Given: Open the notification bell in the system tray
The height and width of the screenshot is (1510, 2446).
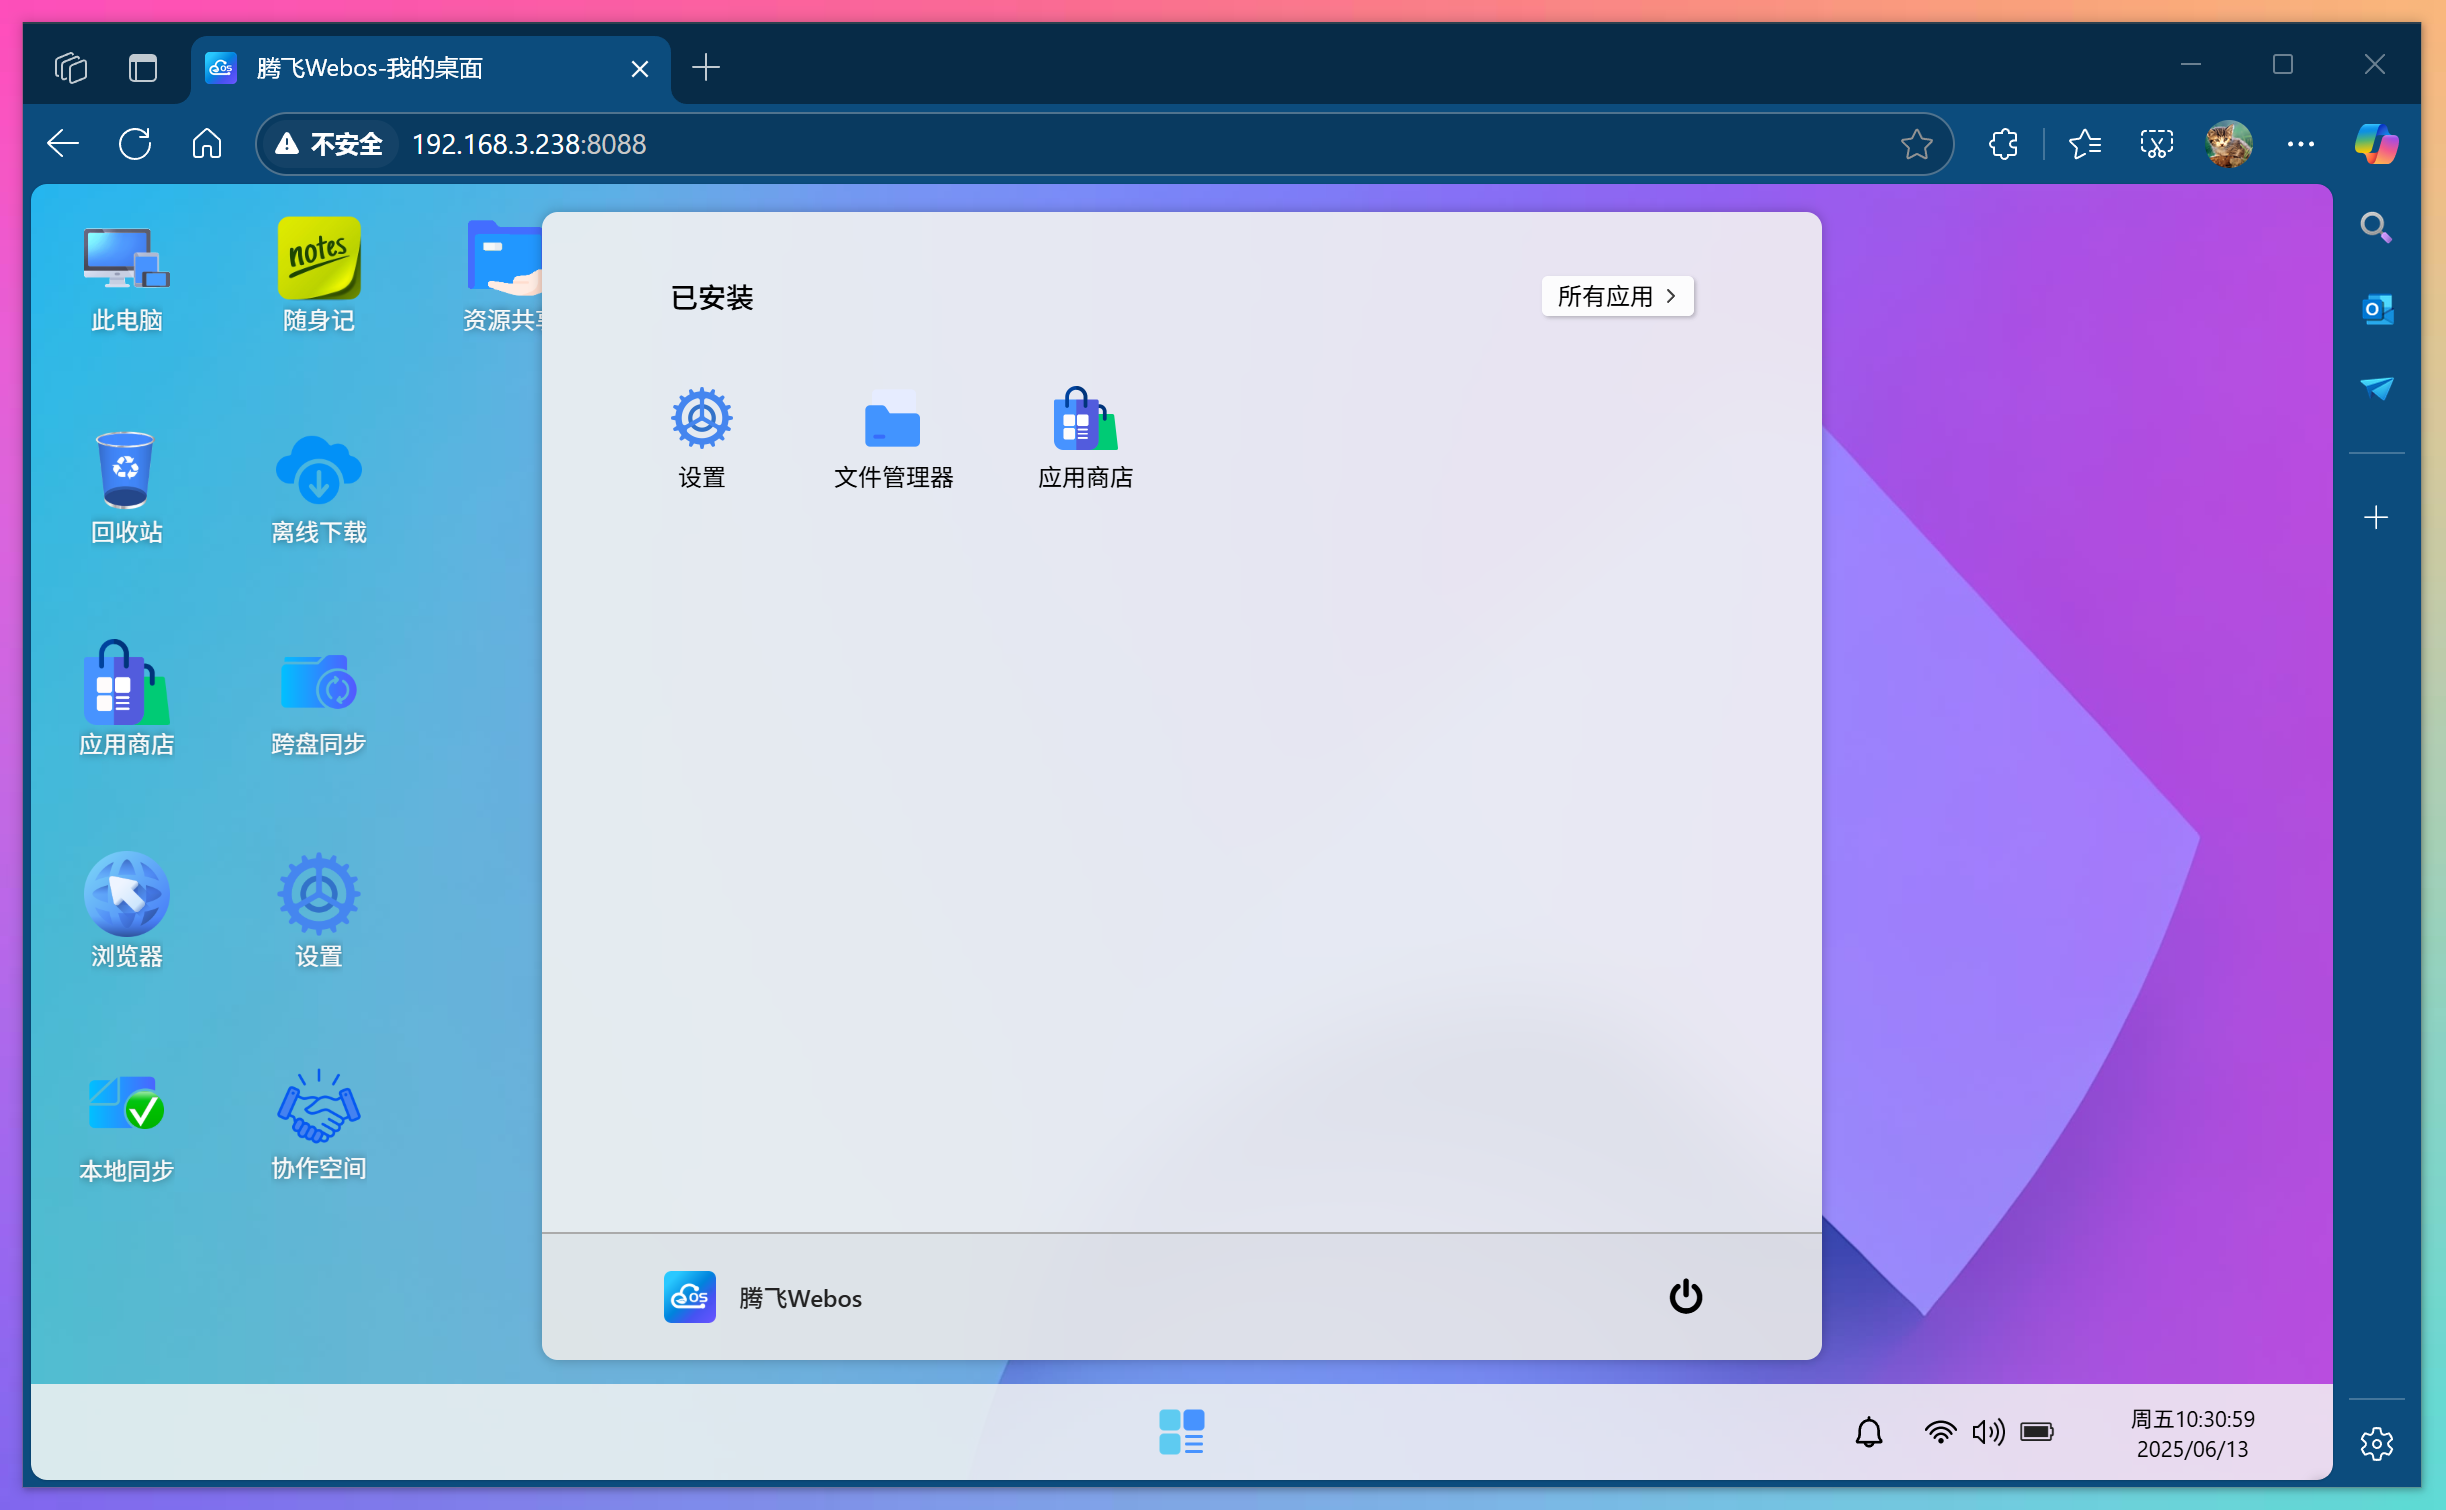Looking at the screenshot, I should tap(1868, 1431).
